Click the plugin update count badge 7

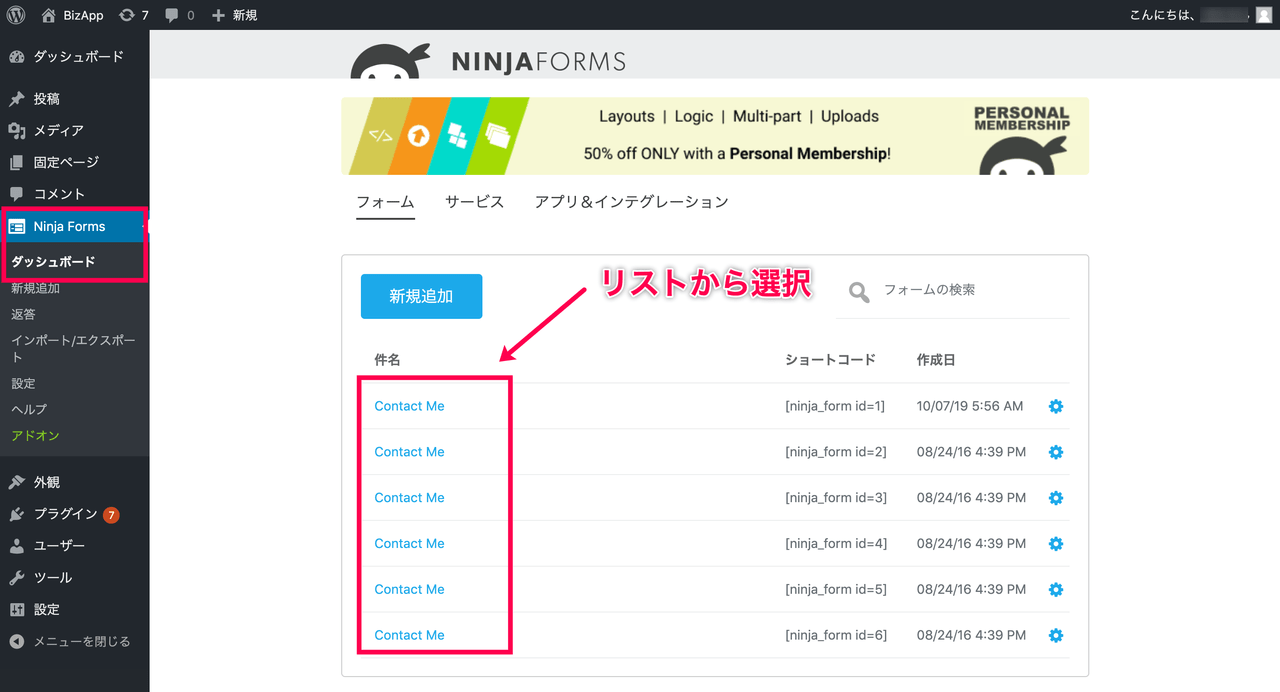pos(111,515)
